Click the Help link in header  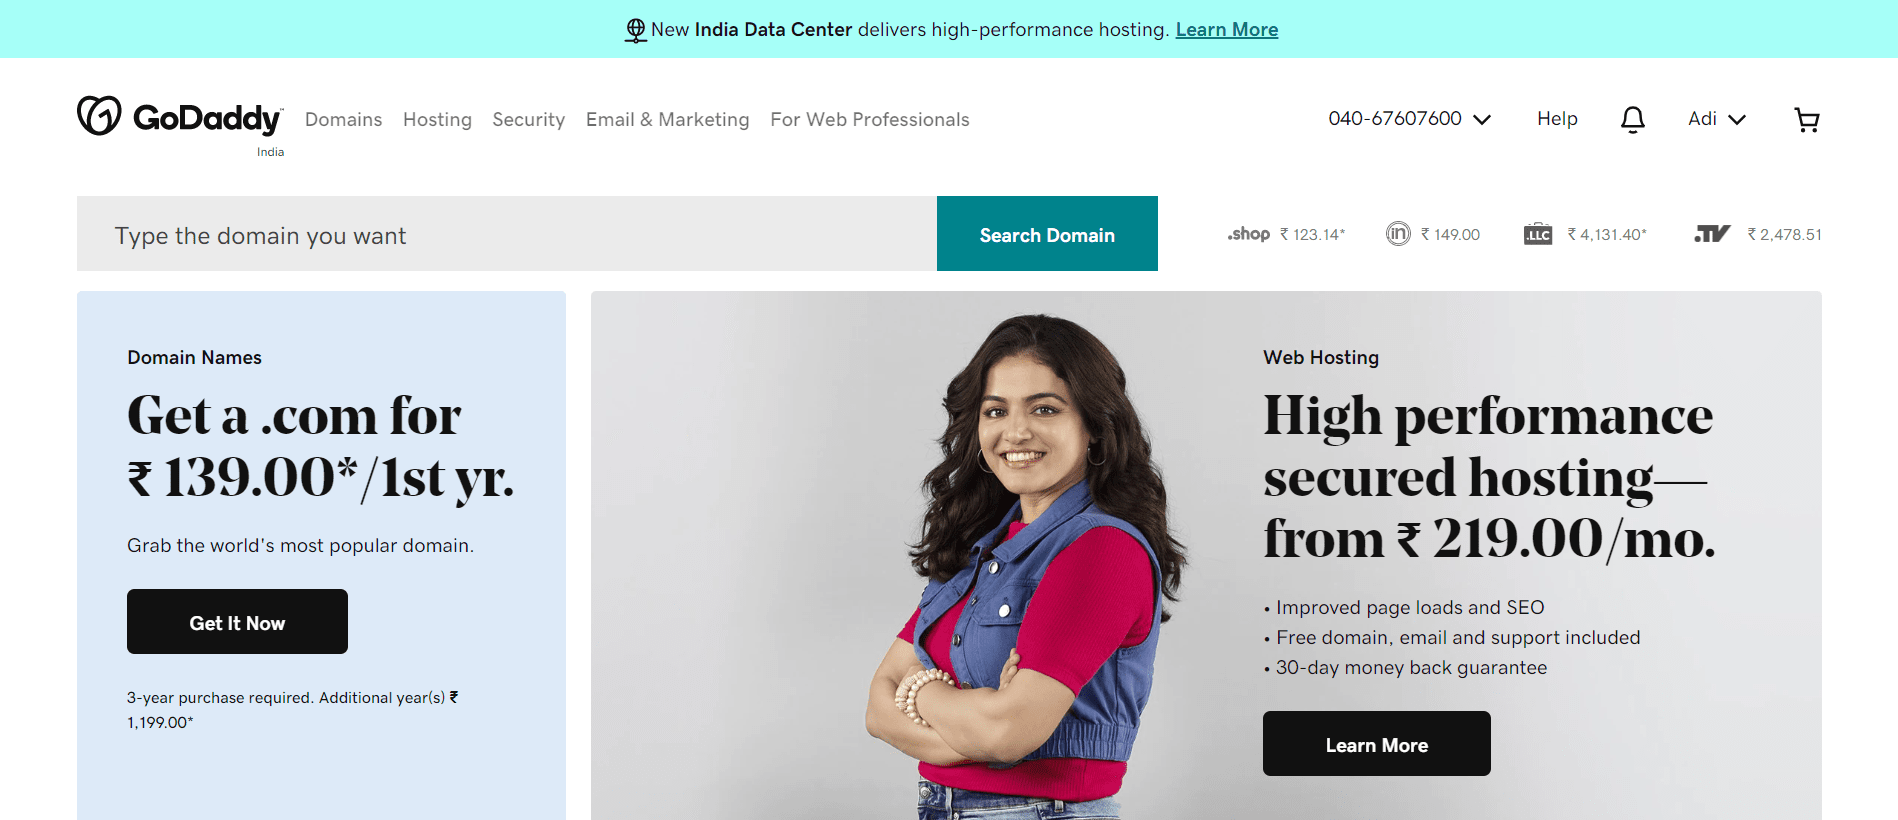(x=1557, y=119)
